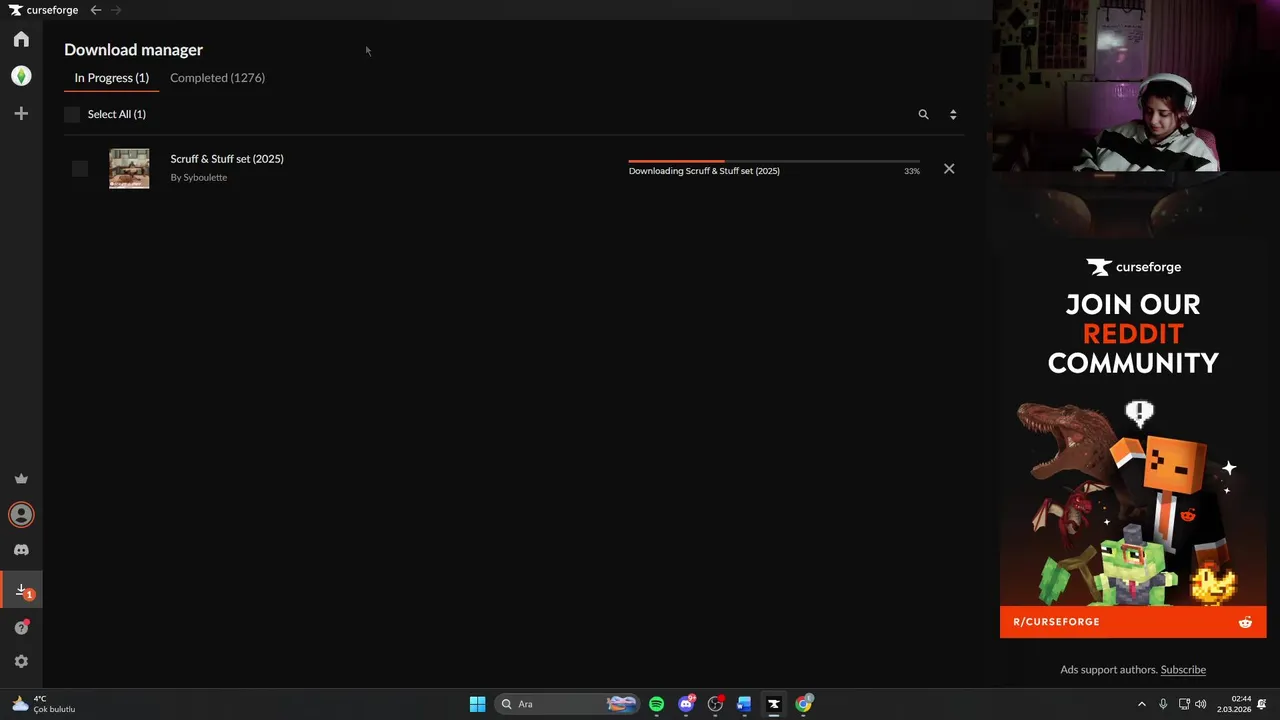
Task: Search downloads with magnifier icon
Action: (x=923, y=114)
